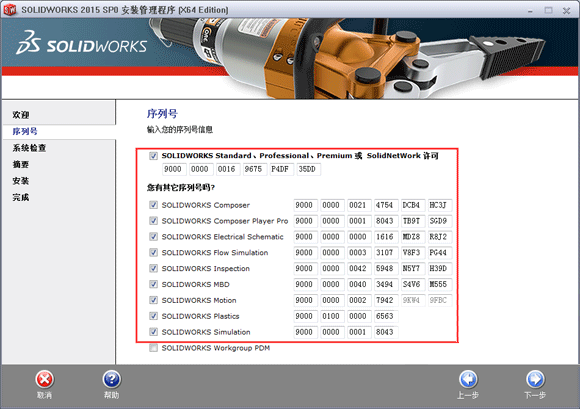The width and height of the screenshot is (580, 409).
Task: Click MBD serial field S4V6
Action: [x=413, y=285]
